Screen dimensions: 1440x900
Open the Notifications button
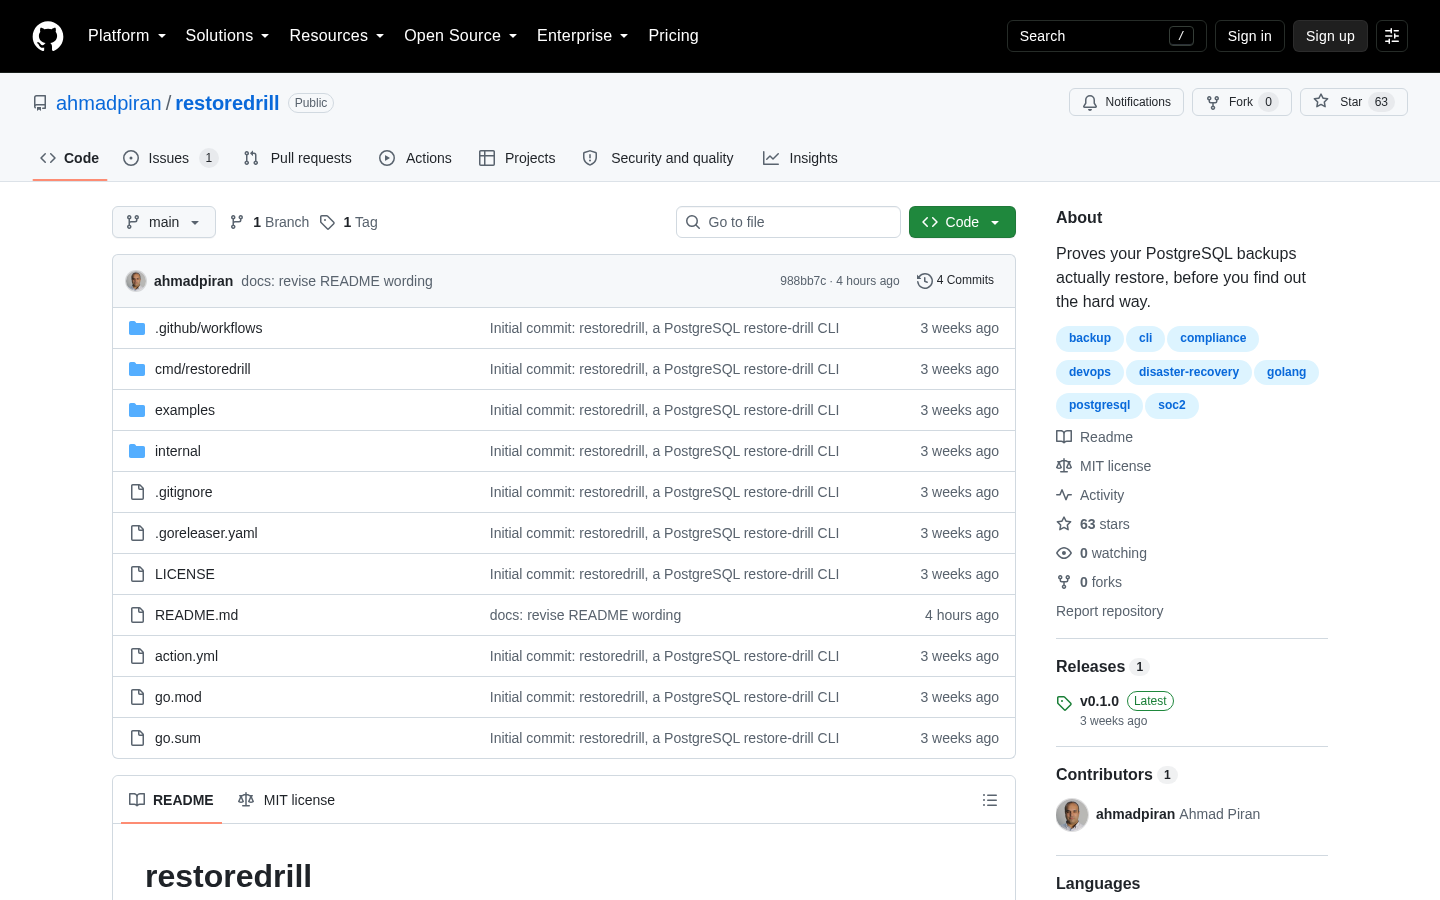coord(1126,102)
